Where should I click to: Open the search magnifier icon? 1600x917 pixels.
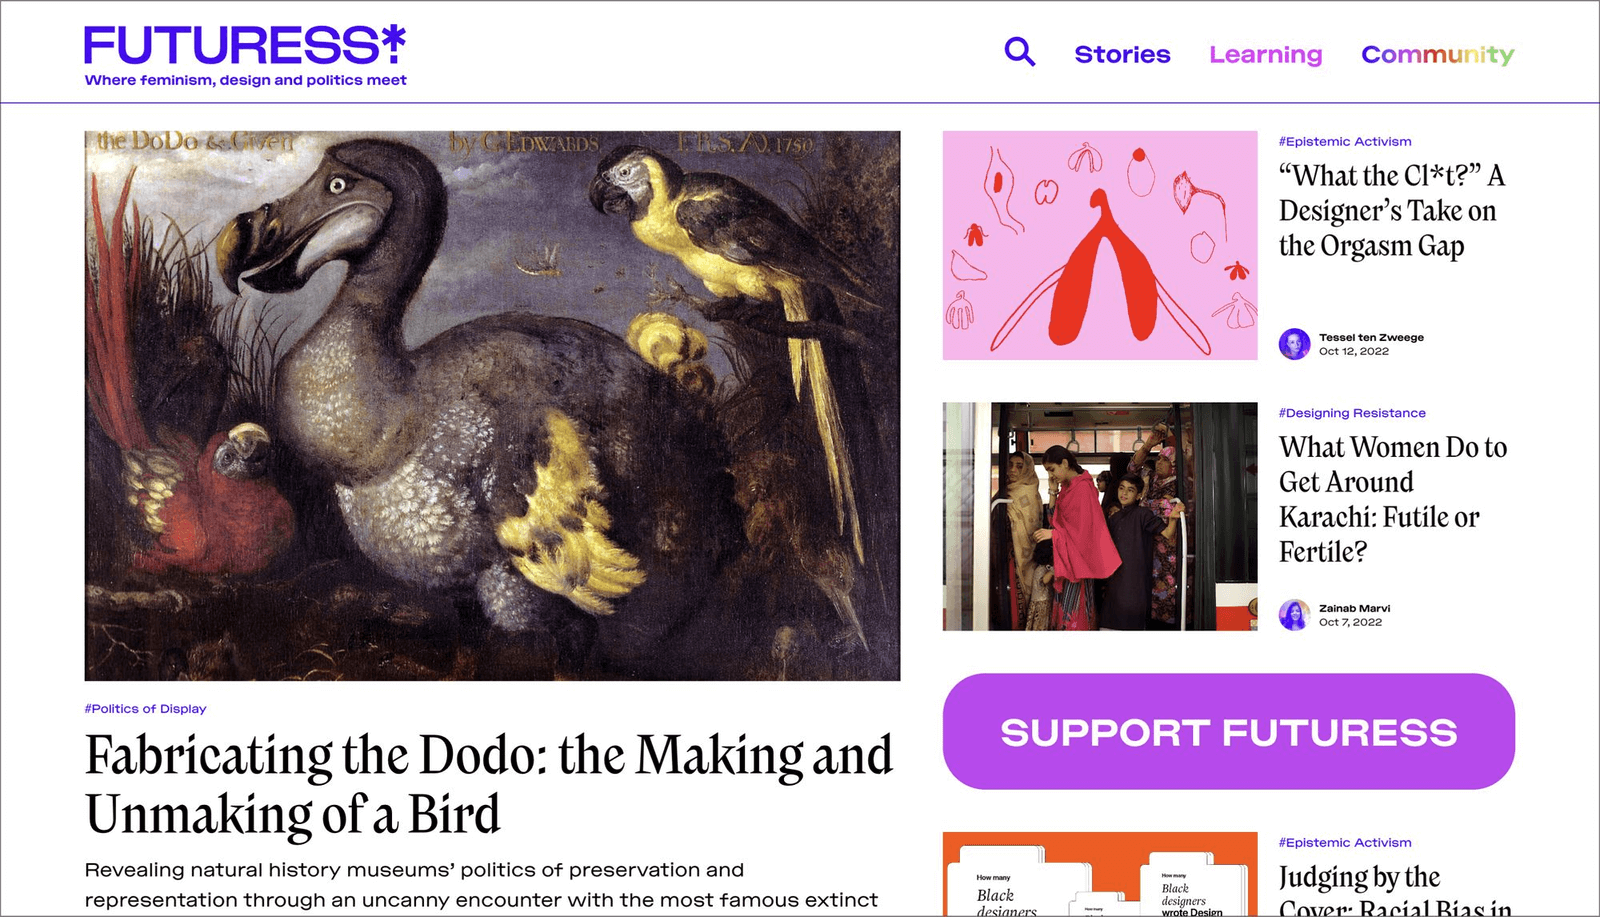click(1019, 52)
